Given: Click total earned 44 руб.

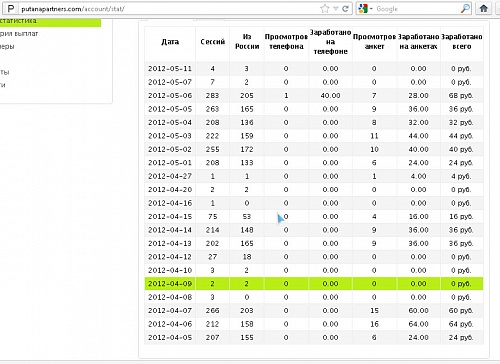Looking at the screenshot, I should coord(461,136).
